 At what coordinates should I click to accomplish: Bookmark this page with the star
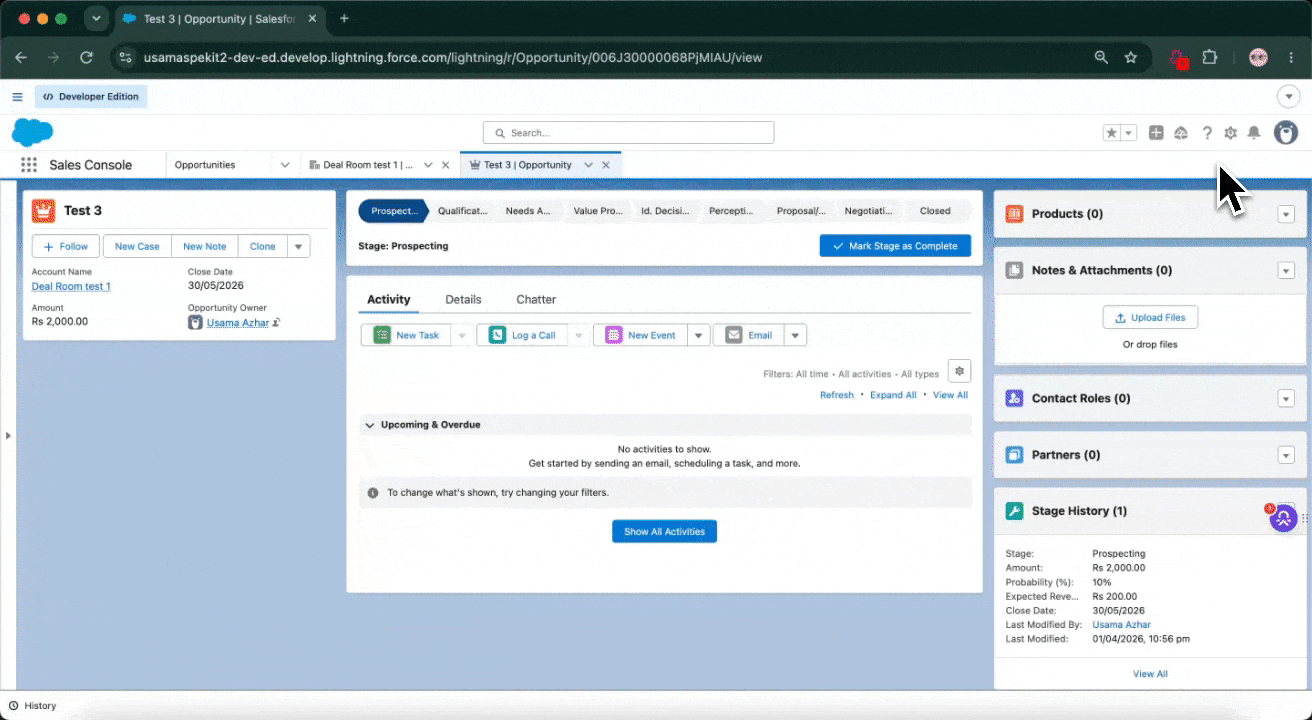click(x=1131, y=57)
